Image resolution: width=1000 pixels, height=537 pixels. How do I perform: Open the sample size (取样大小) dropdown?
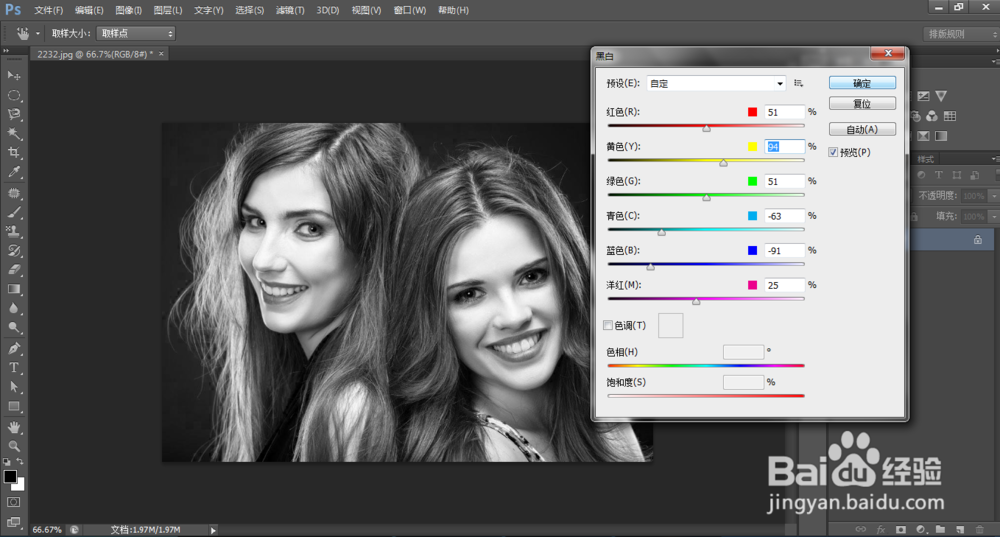(136, 33)
